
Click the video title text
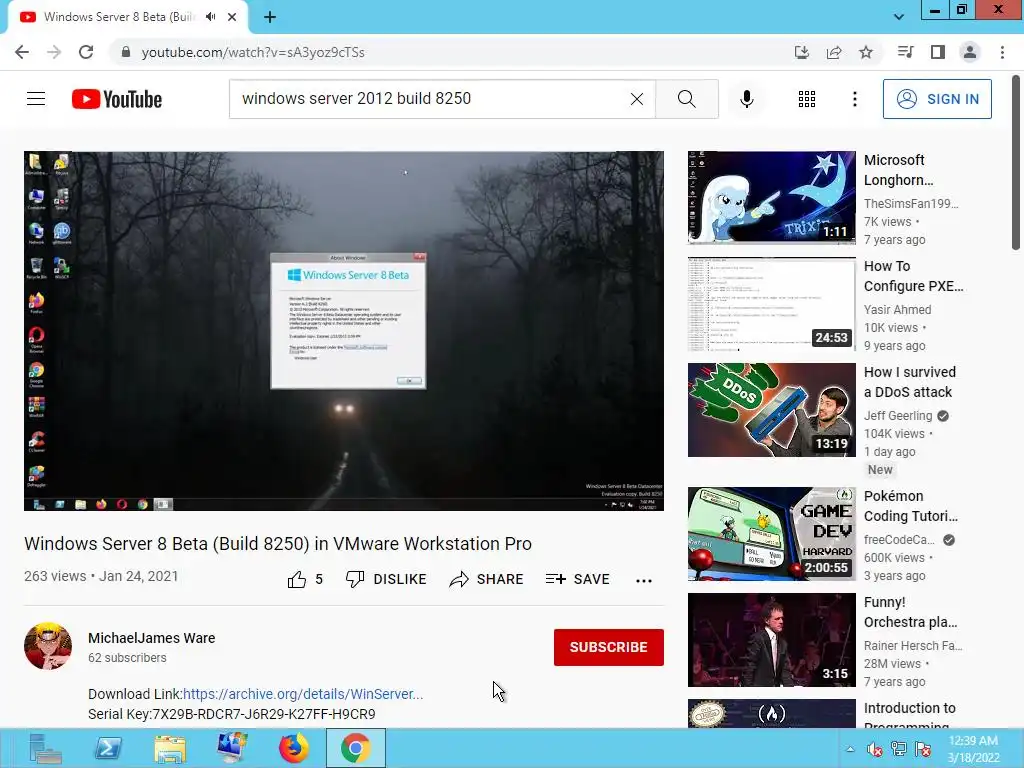(x=278, y=543)
